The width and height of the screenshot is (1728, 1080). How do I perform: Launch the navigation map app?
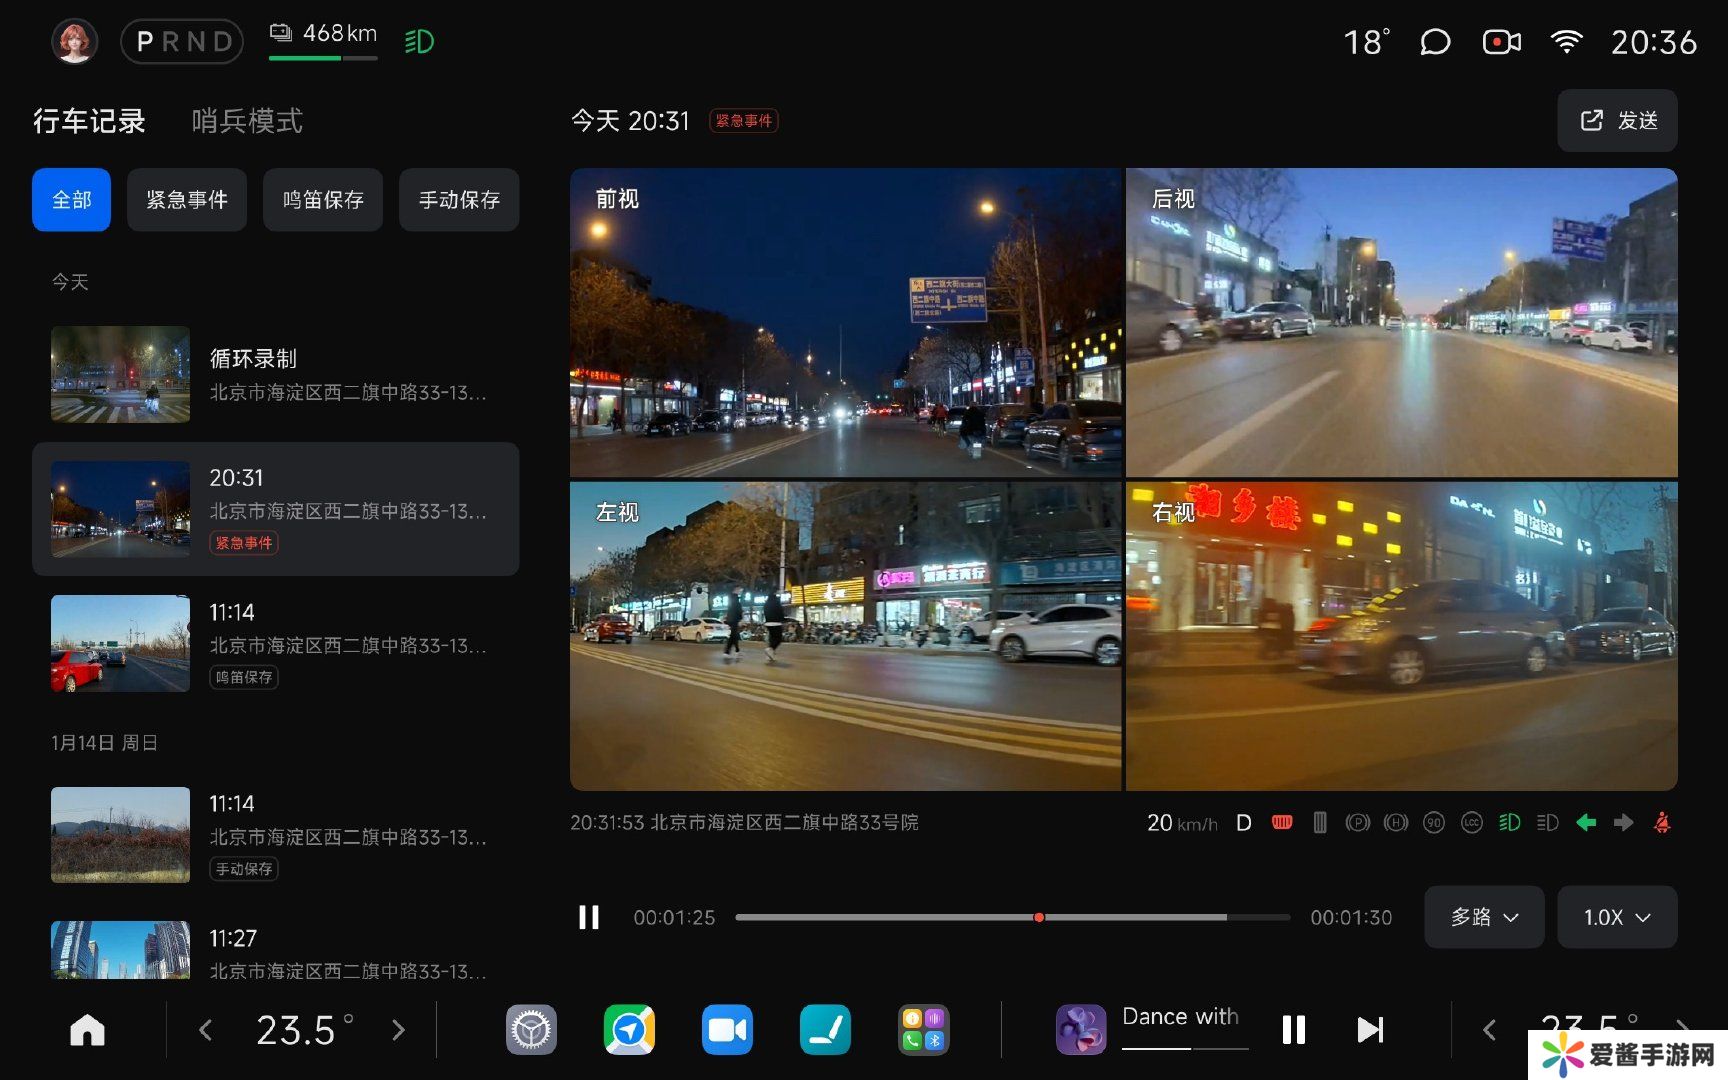tap(629, 1029)
